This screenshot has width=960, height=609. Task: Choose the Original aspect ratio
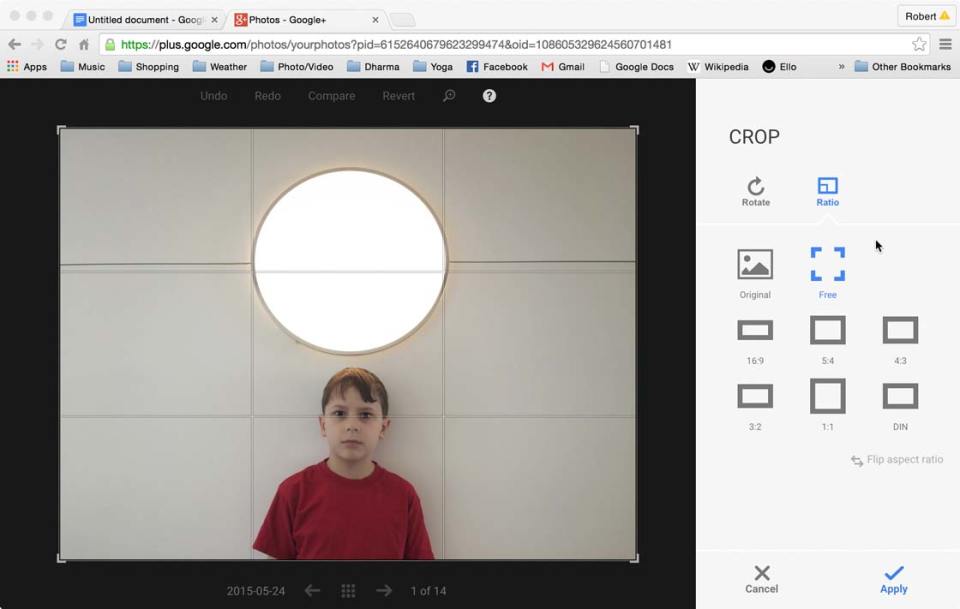coord(755,270)
